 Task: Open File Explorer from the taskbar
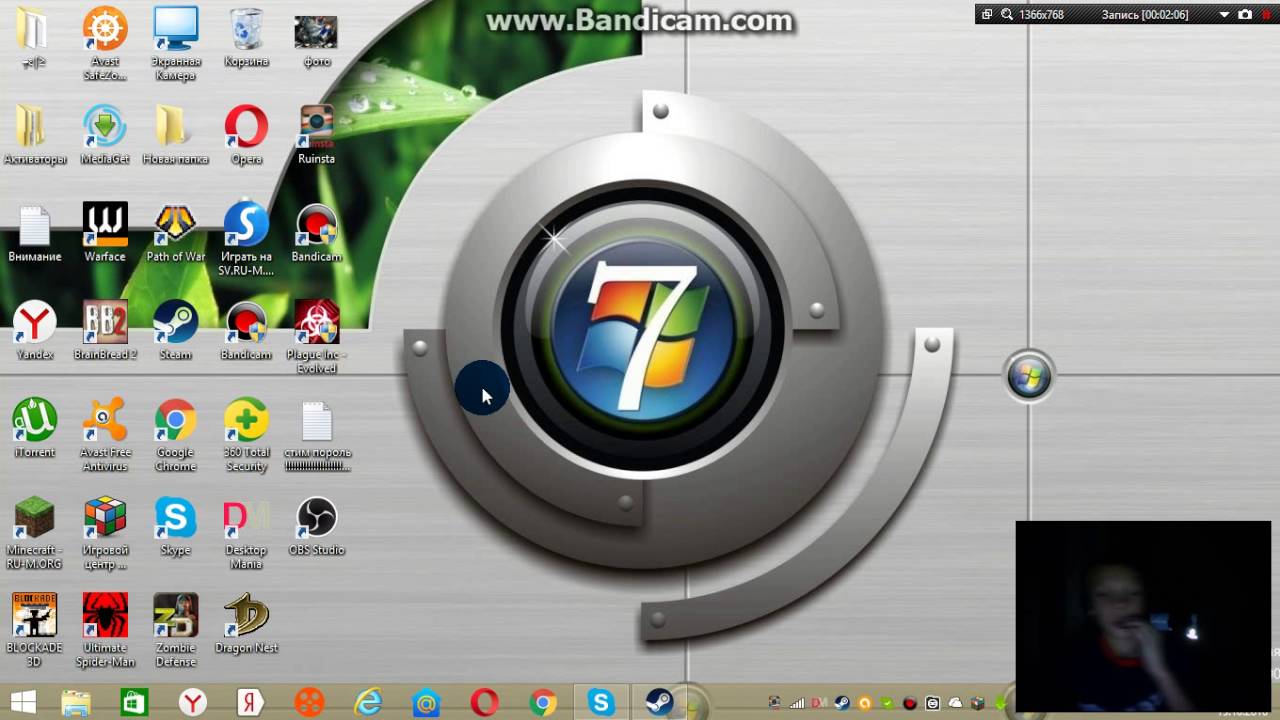[x=76, y=703]
